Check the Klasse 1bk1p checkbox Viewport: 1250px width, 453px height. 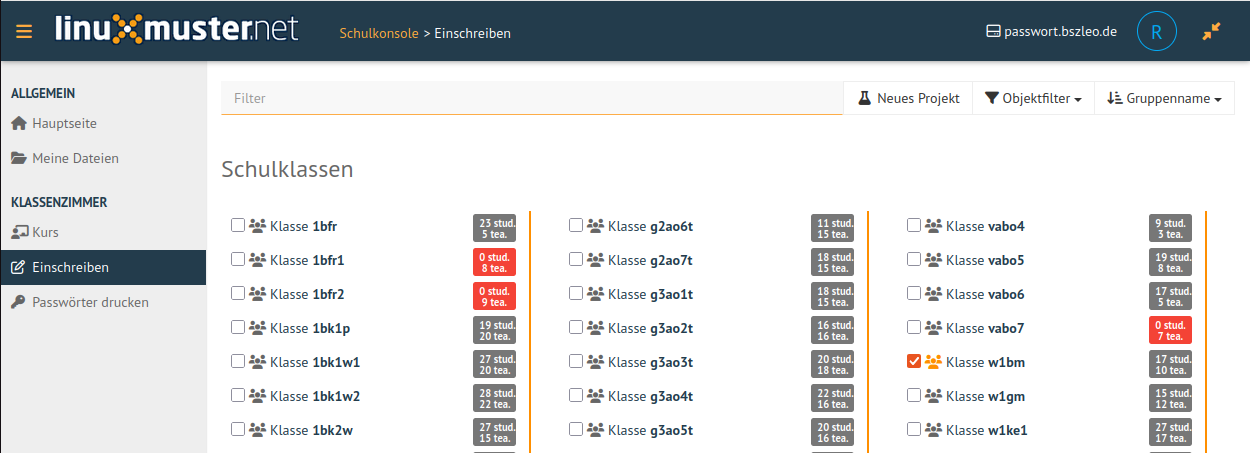(x=238, y=327)
